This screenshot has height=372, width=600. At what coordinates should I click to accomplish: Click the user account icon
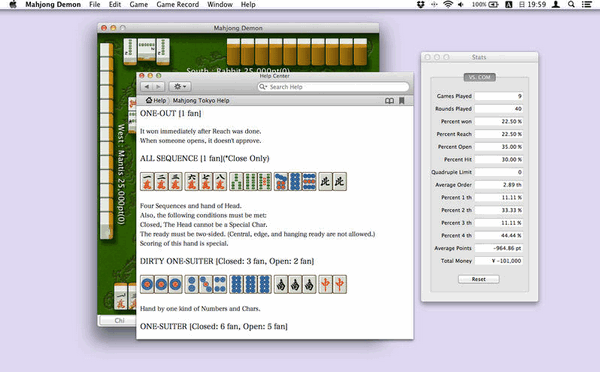coord(556,5)
